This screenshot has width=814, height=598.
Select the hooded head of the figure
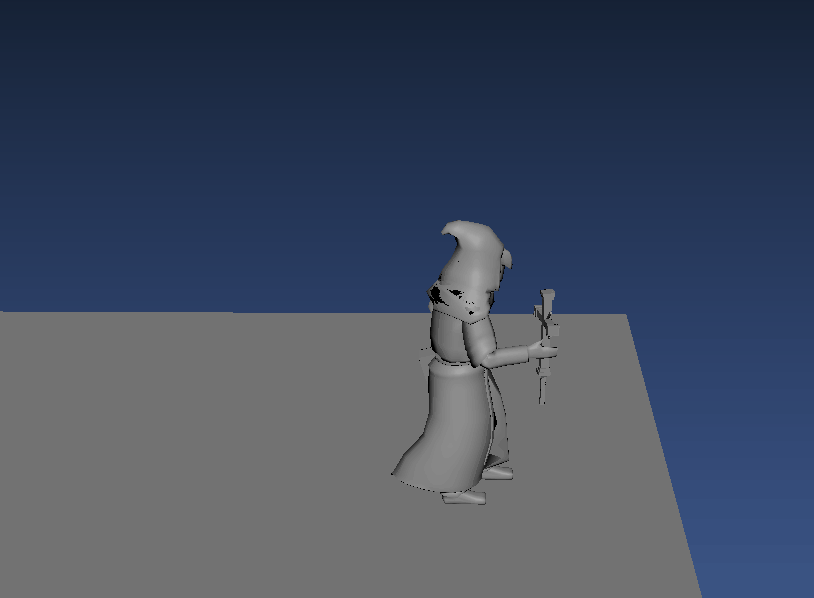tap(472, 262)
